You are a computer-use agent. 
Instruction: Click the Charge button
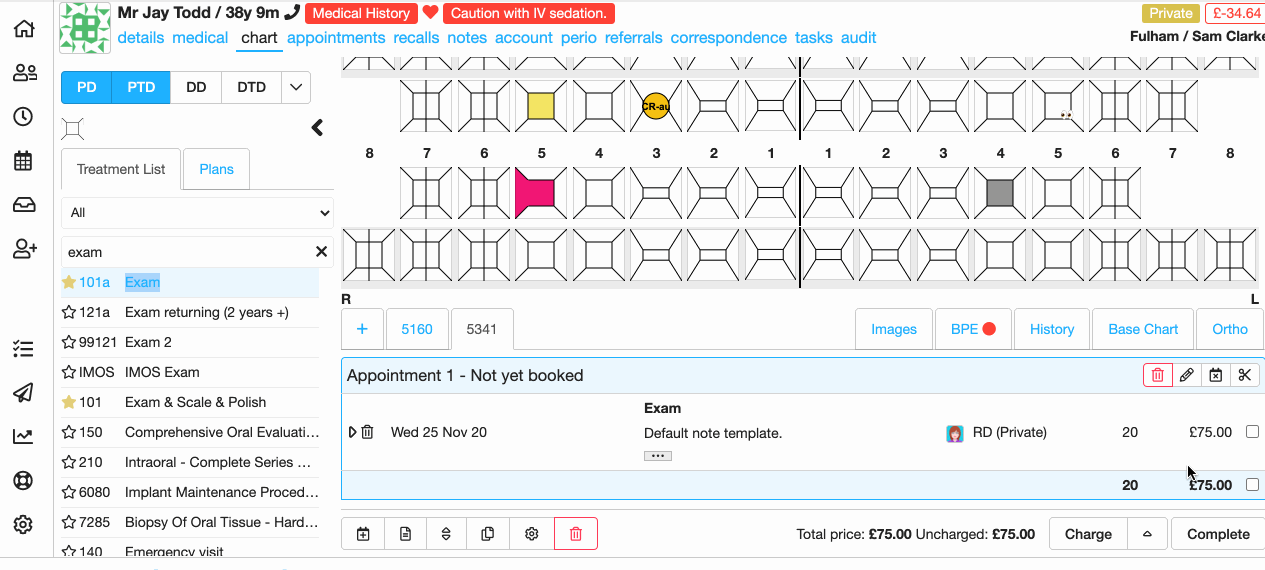point(1088,534)
